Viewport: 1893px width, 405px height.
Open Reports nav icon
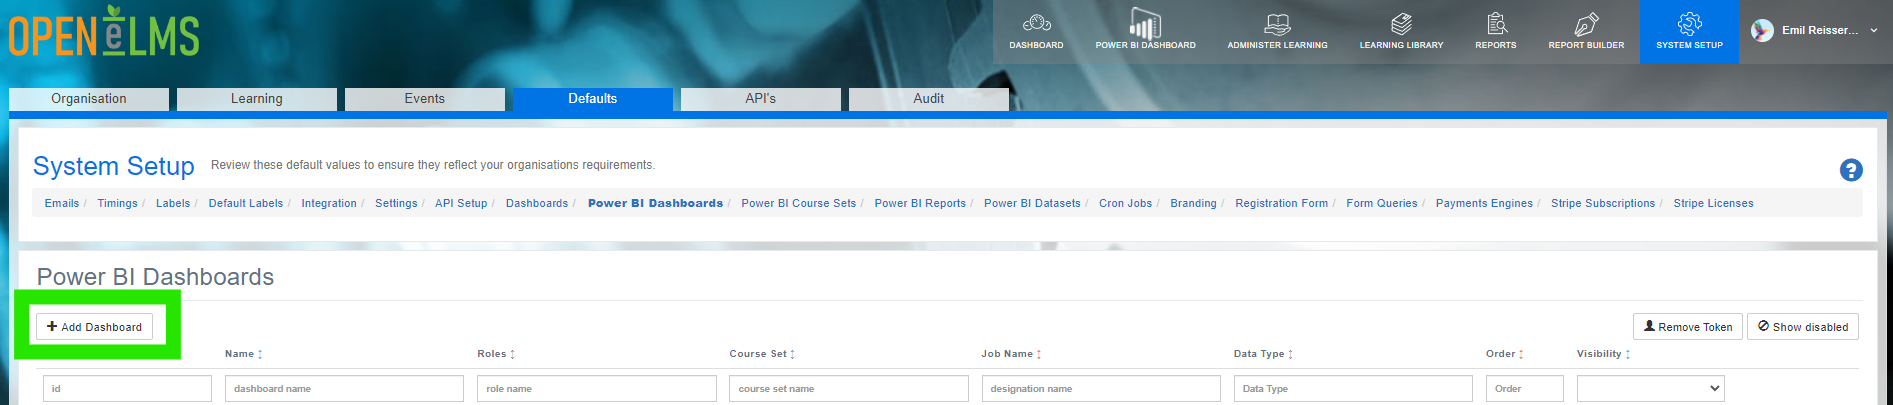pos(1495,32)
